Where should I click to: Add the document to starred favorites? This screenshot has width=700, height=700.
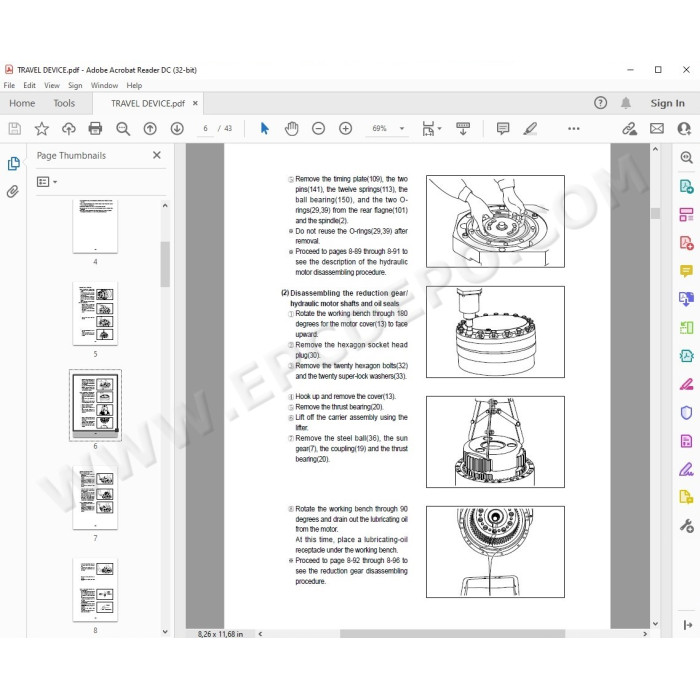[x=42, y=129]
